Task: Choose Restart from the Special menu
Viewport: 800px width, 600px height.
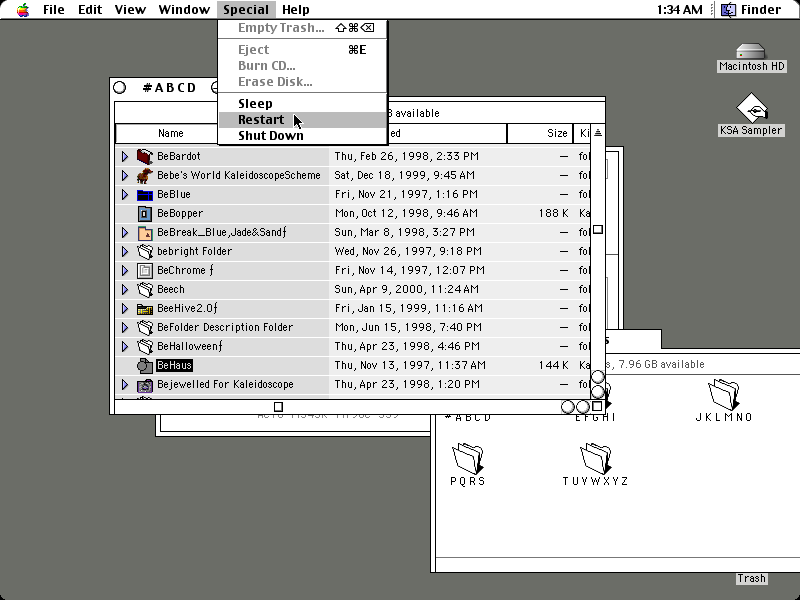Action: click(x=302, y=119)
